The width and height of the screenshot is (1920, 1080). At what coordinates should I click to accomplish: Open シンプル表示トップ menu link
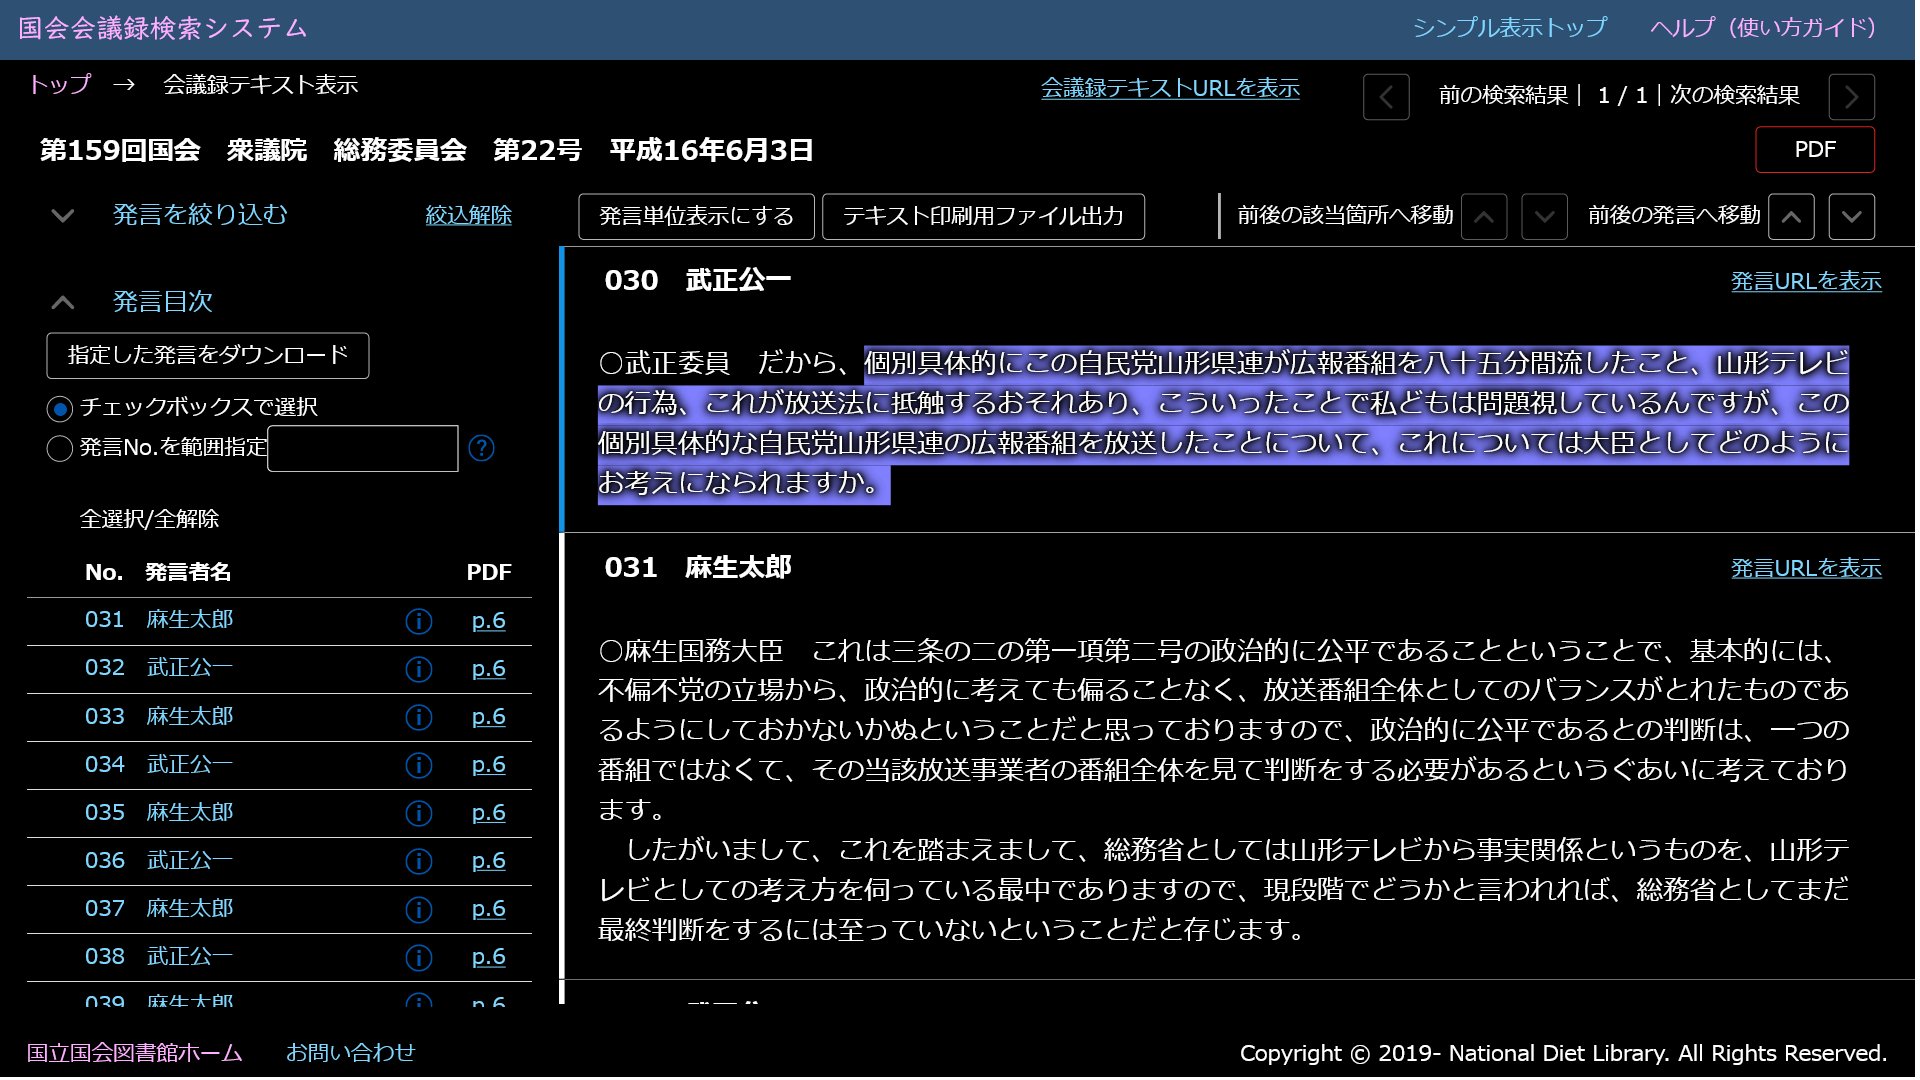click(x=1509, y=28)
